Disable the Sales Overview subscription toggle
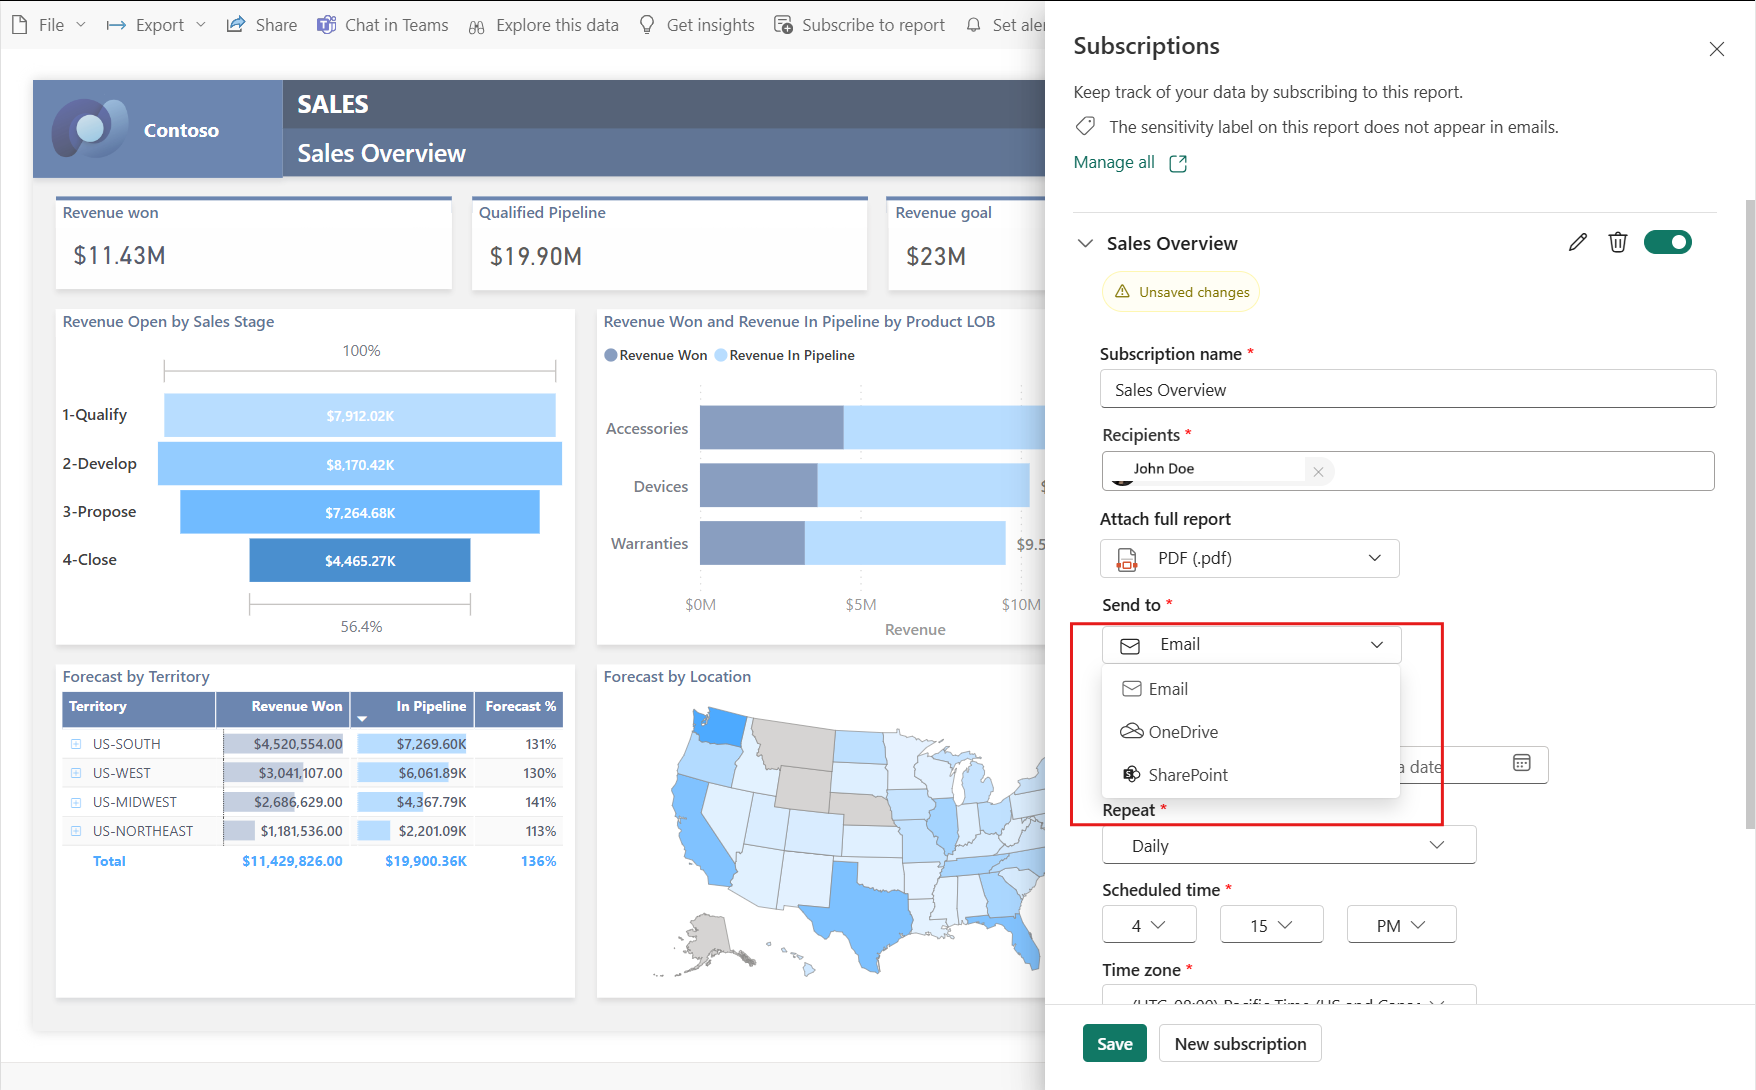Screen dimensions: 1756x1090 click(1667, 241)
